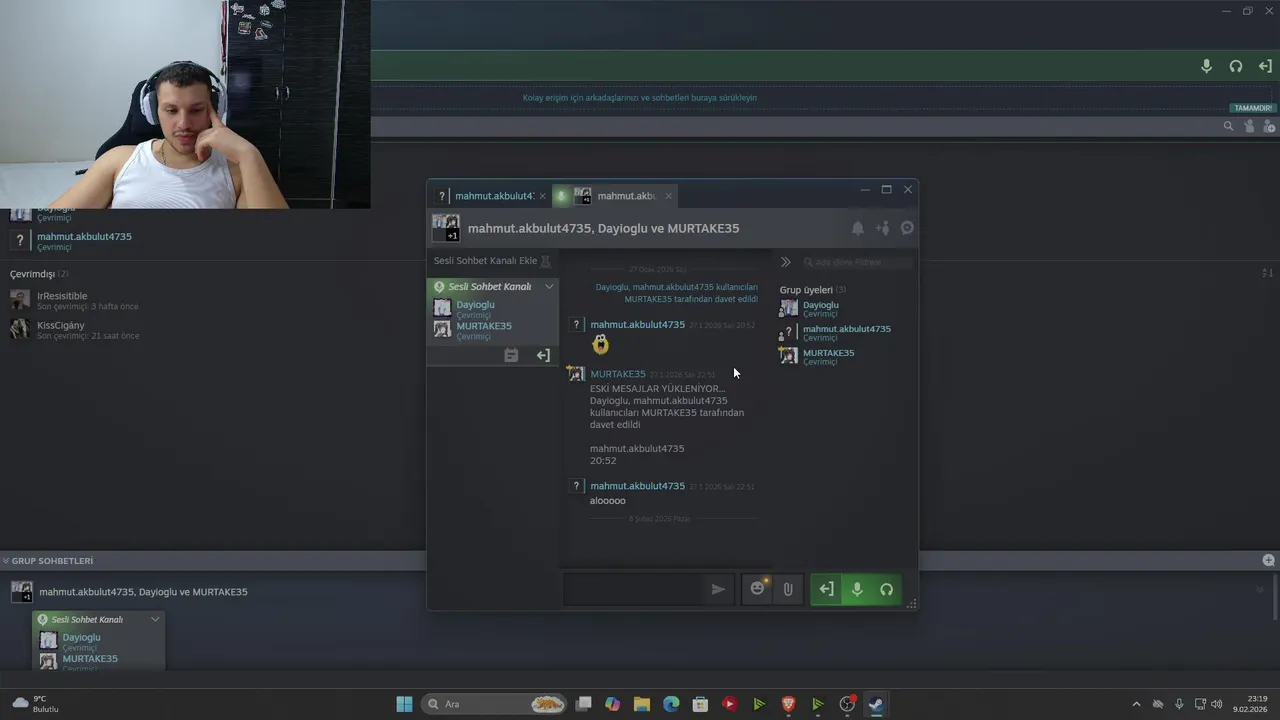Image resolution: width=1280 pixels, height=720 pixels.
Task: Open Brave browser from the taskbar
Action: (788, 704)
